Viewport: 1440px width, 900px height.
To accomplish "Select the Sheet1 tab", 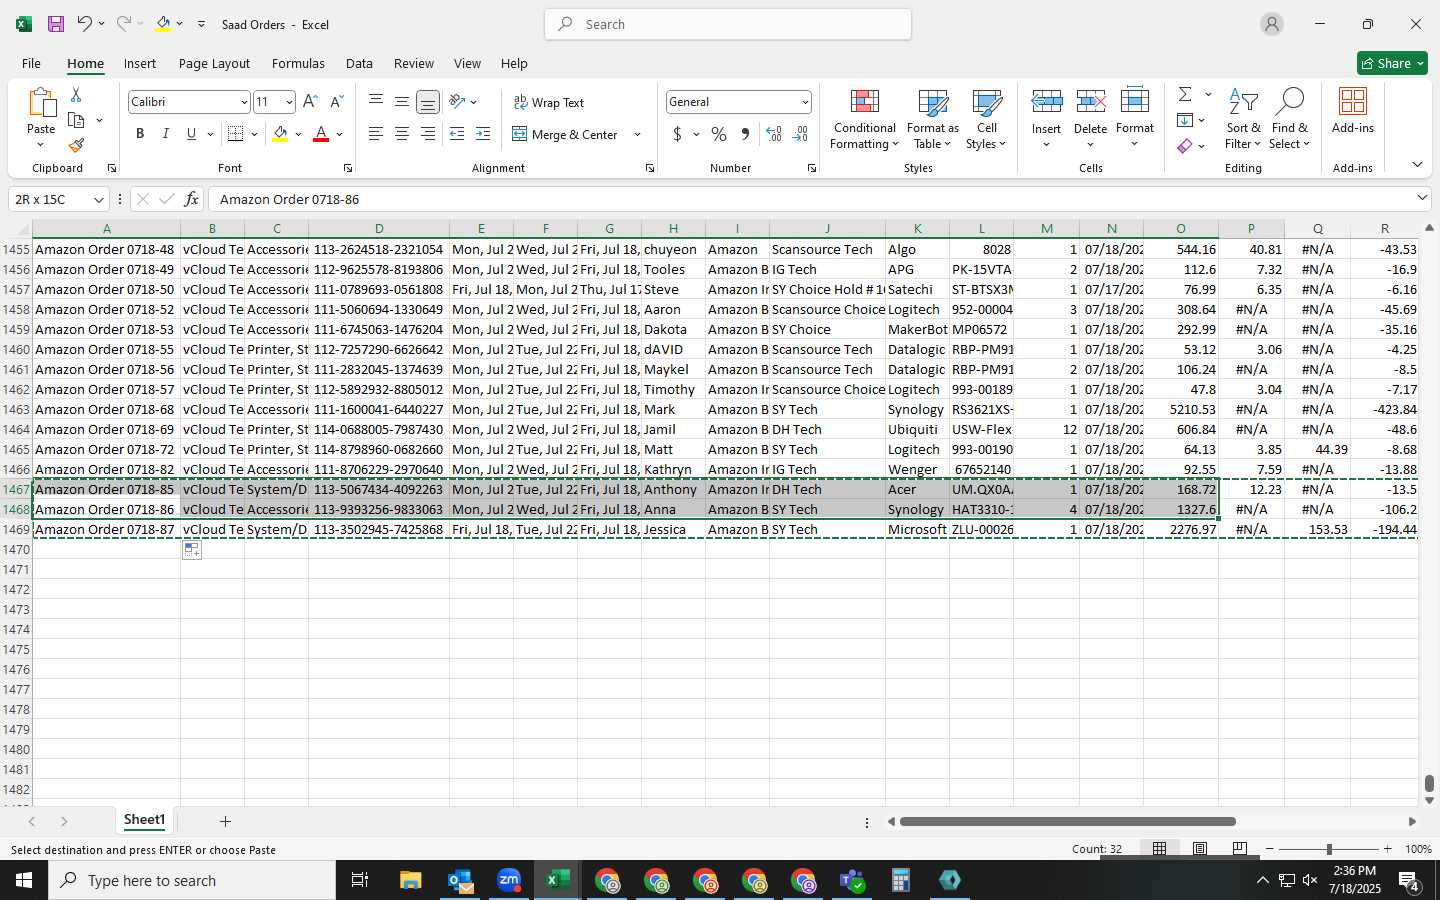I will (x=144, y=820).
